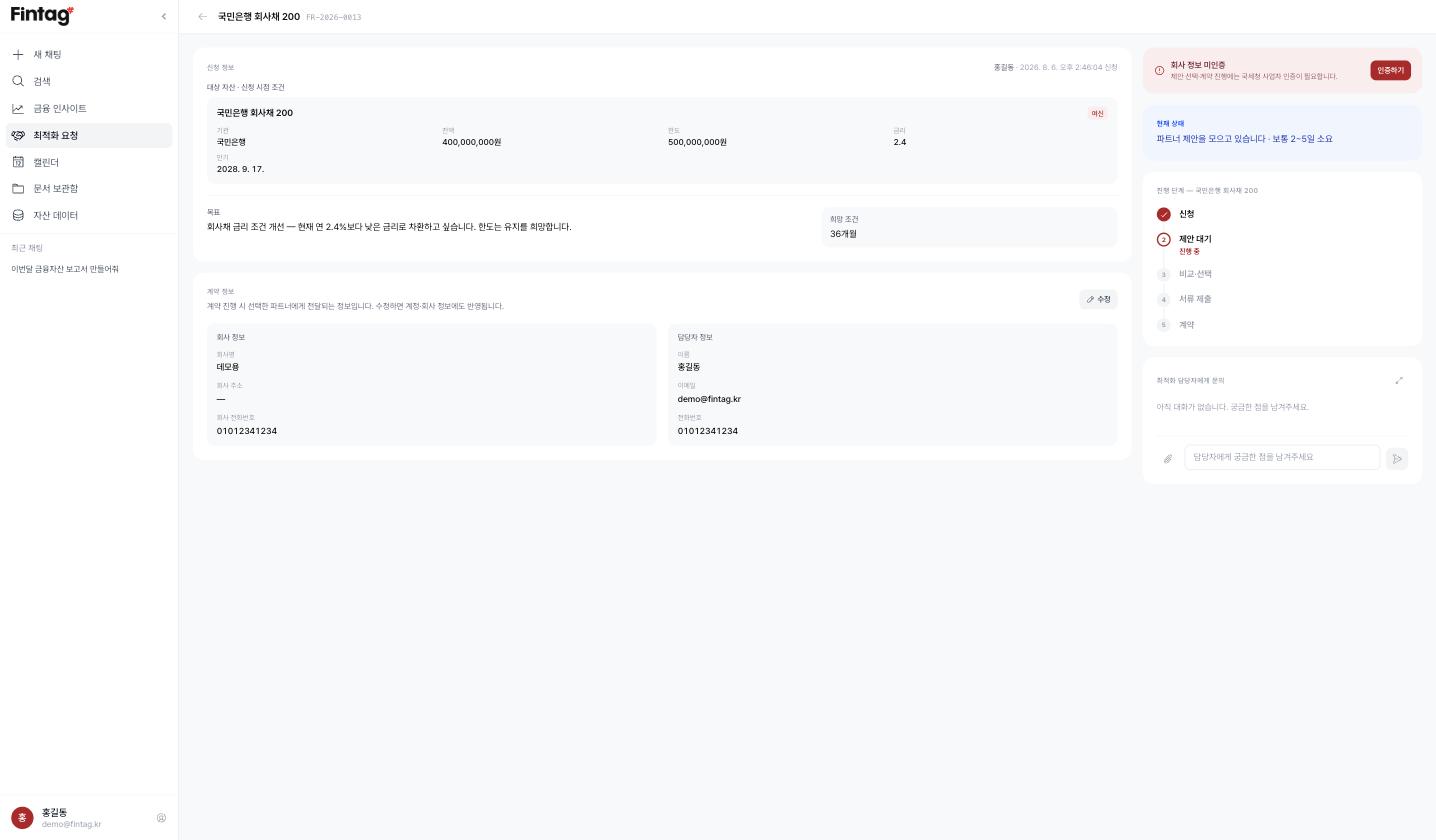The image size is (1436, 840).
Task: Attach a file with the paperclip icon
Action: (1167, 458)
